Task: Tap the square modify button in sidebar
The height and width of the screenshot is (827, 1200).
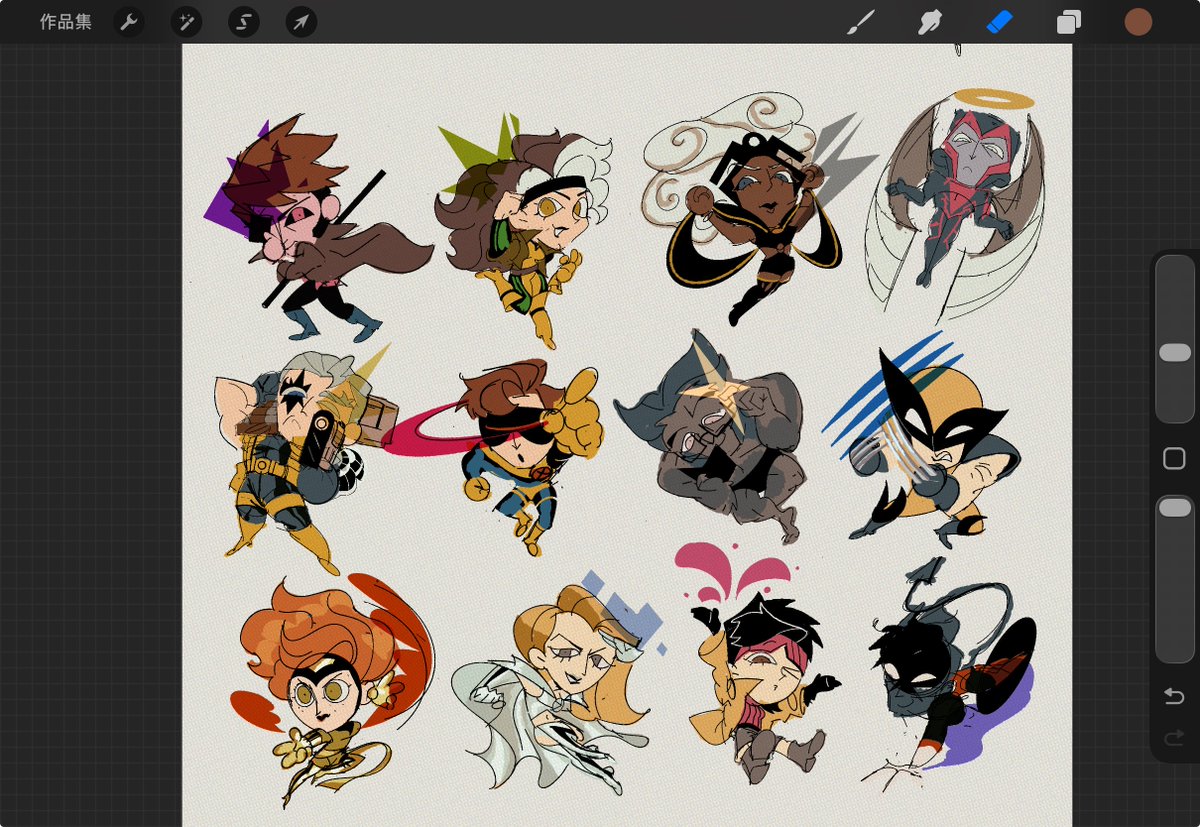Action: 1175,459
